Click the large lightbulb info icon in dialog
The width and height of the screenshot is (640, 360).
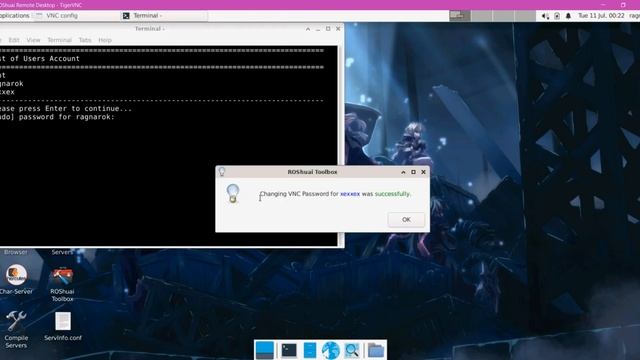tap(233, 193)
